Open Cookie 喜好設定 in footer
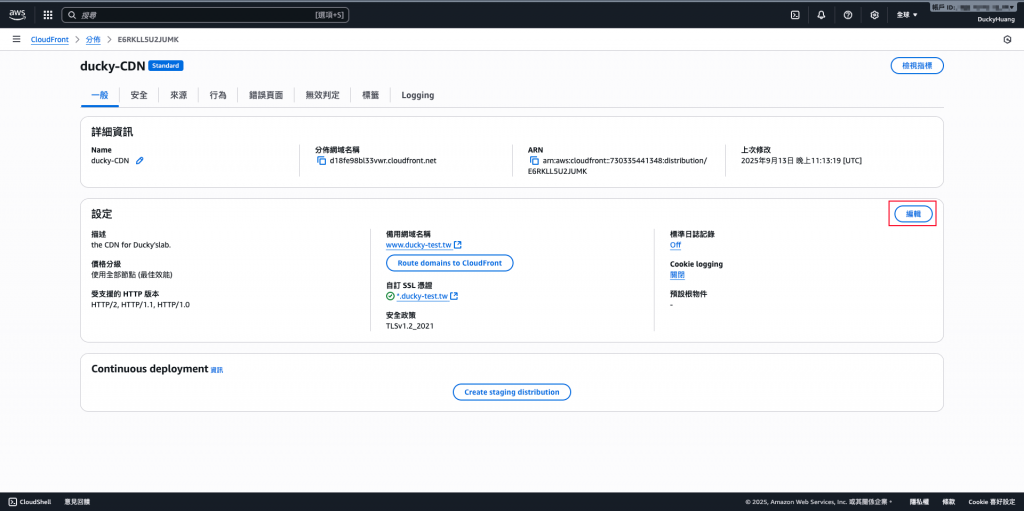The image size is (1024, 511). pyautogui.click(x=991, y=502)
